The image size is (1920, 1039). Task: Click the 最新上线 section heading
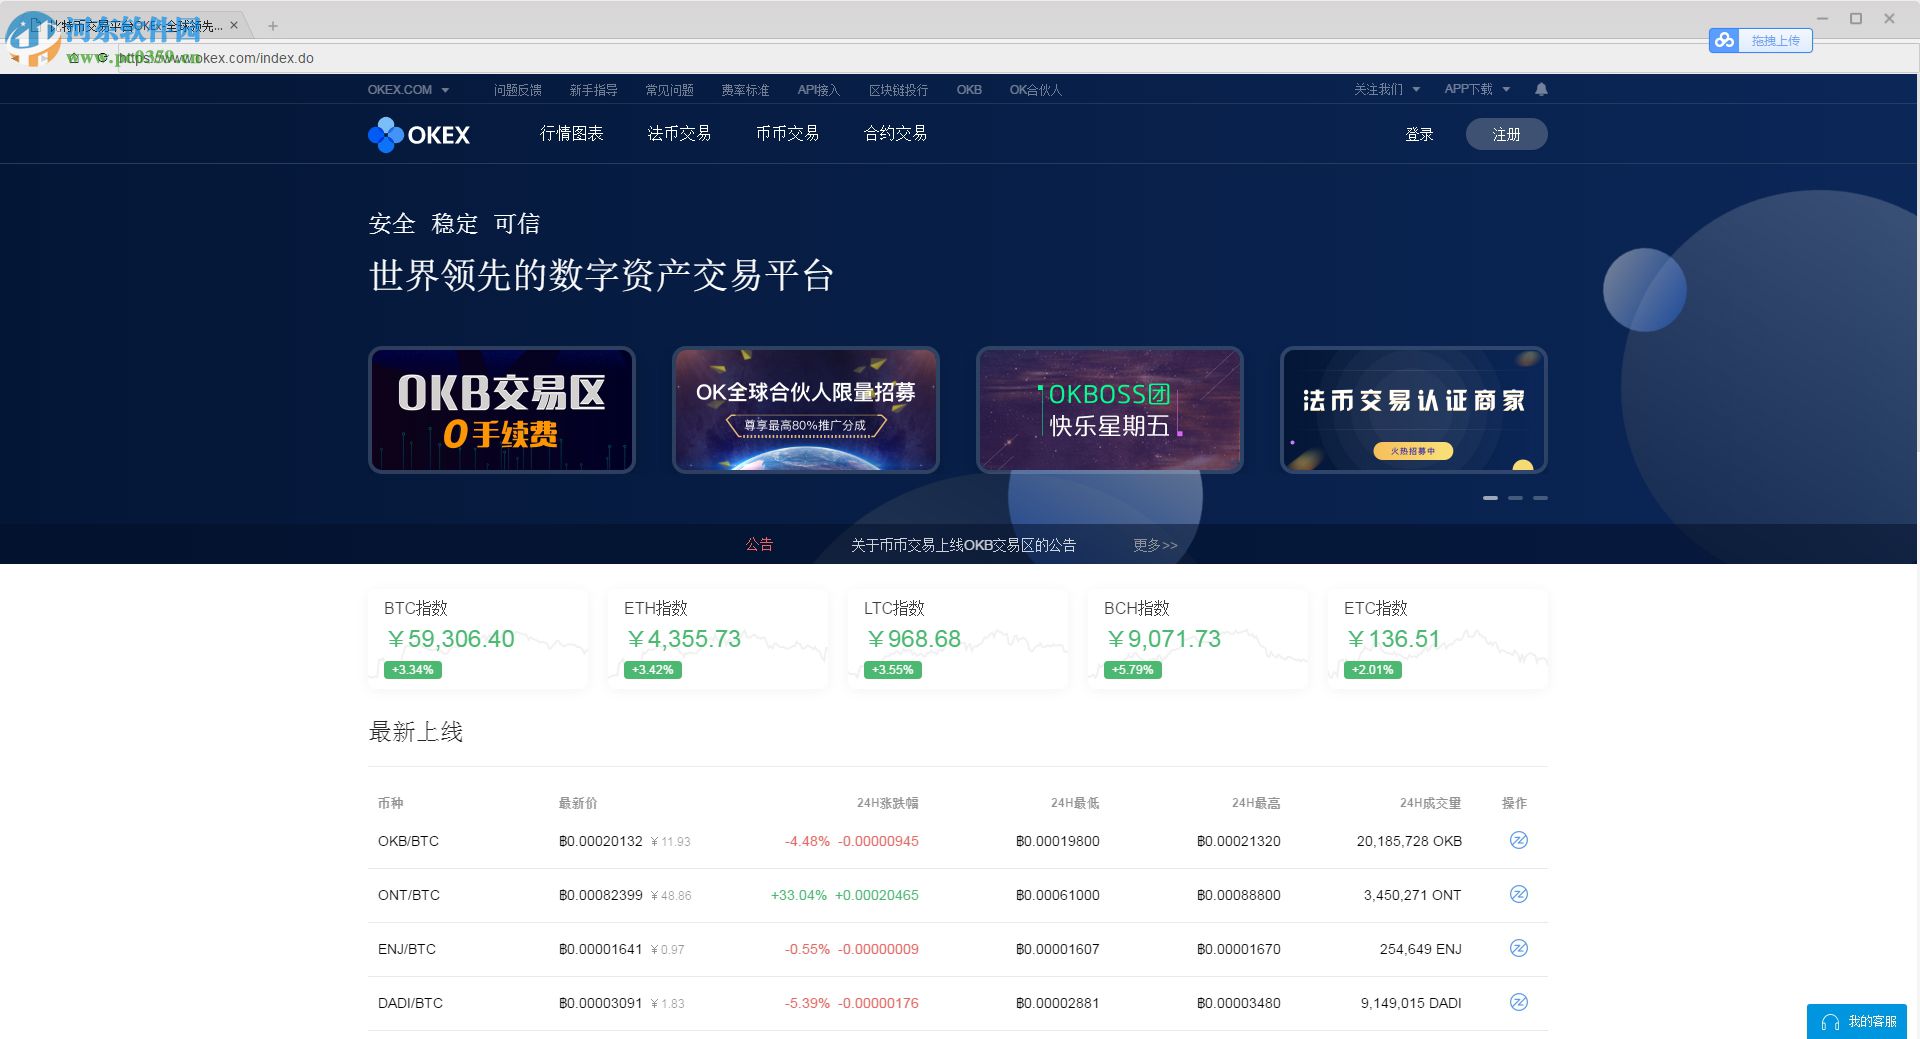[416, 732]
